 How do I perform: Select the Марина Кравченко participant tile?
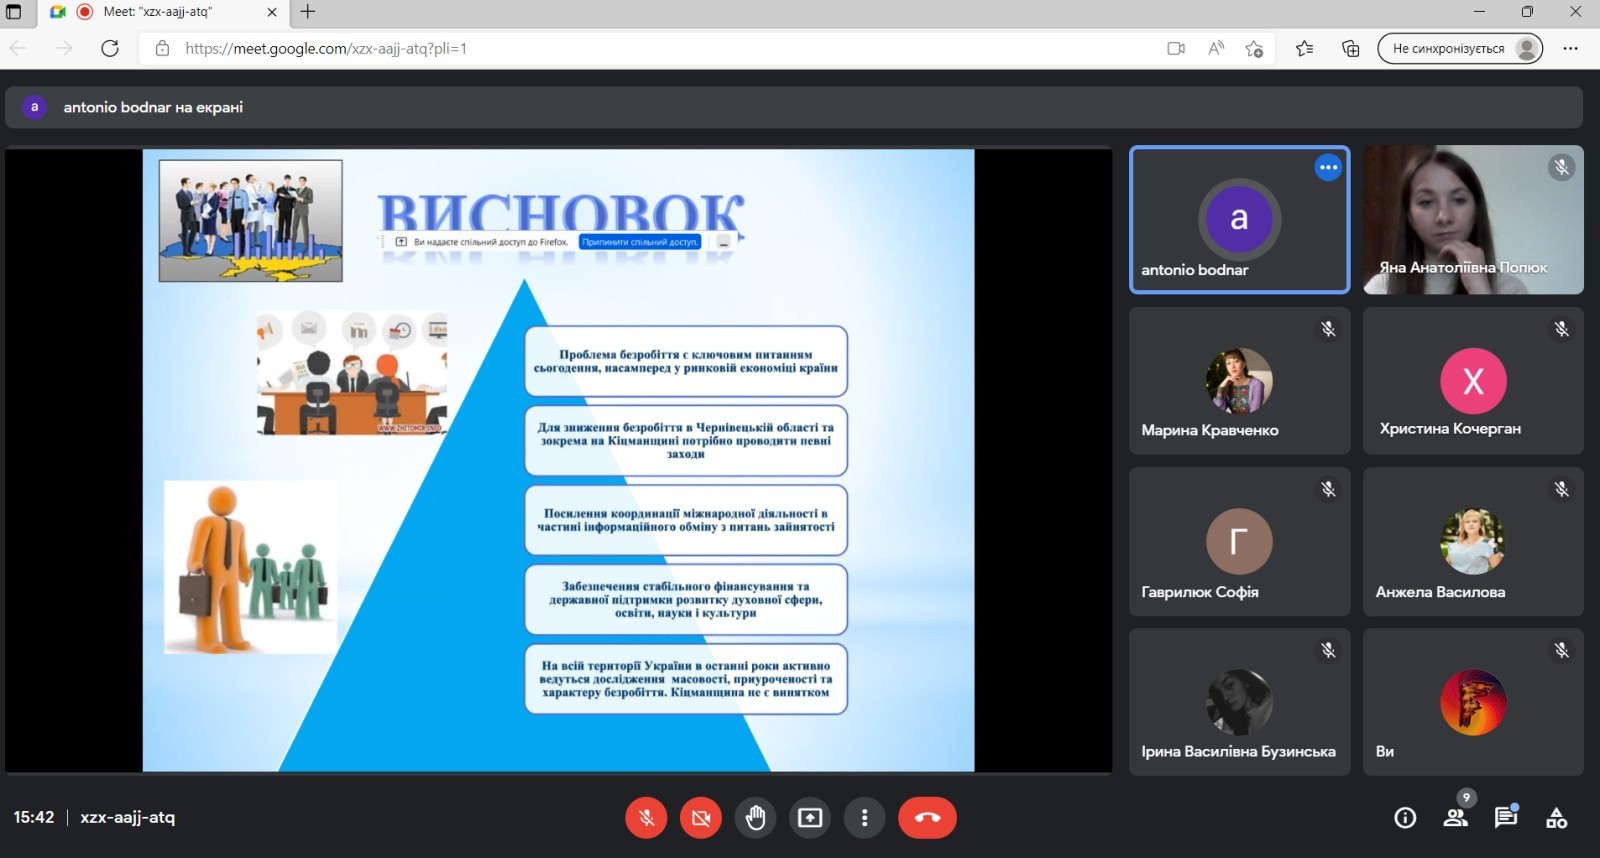click(x=1239, y=381)
